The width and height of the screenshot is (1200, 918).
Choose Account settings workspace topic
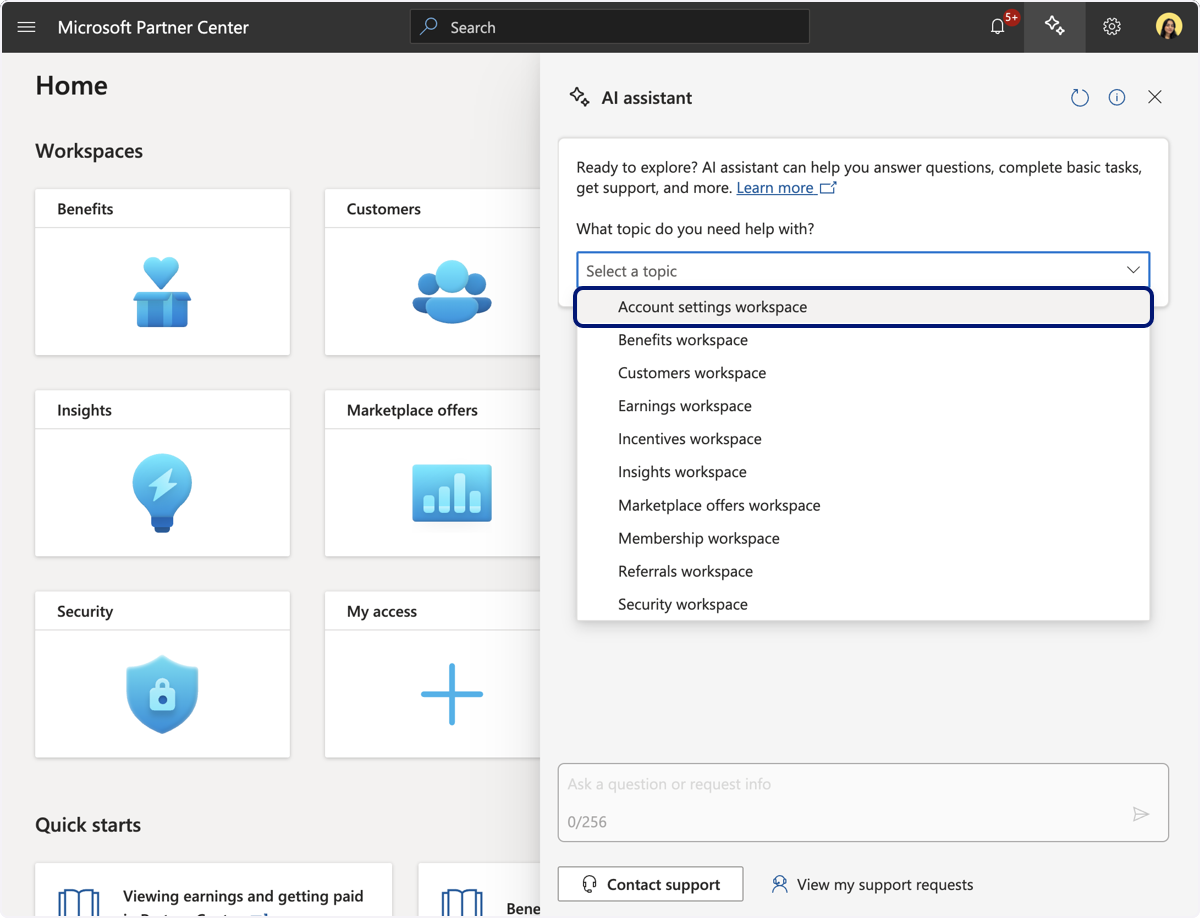[863, 307]
